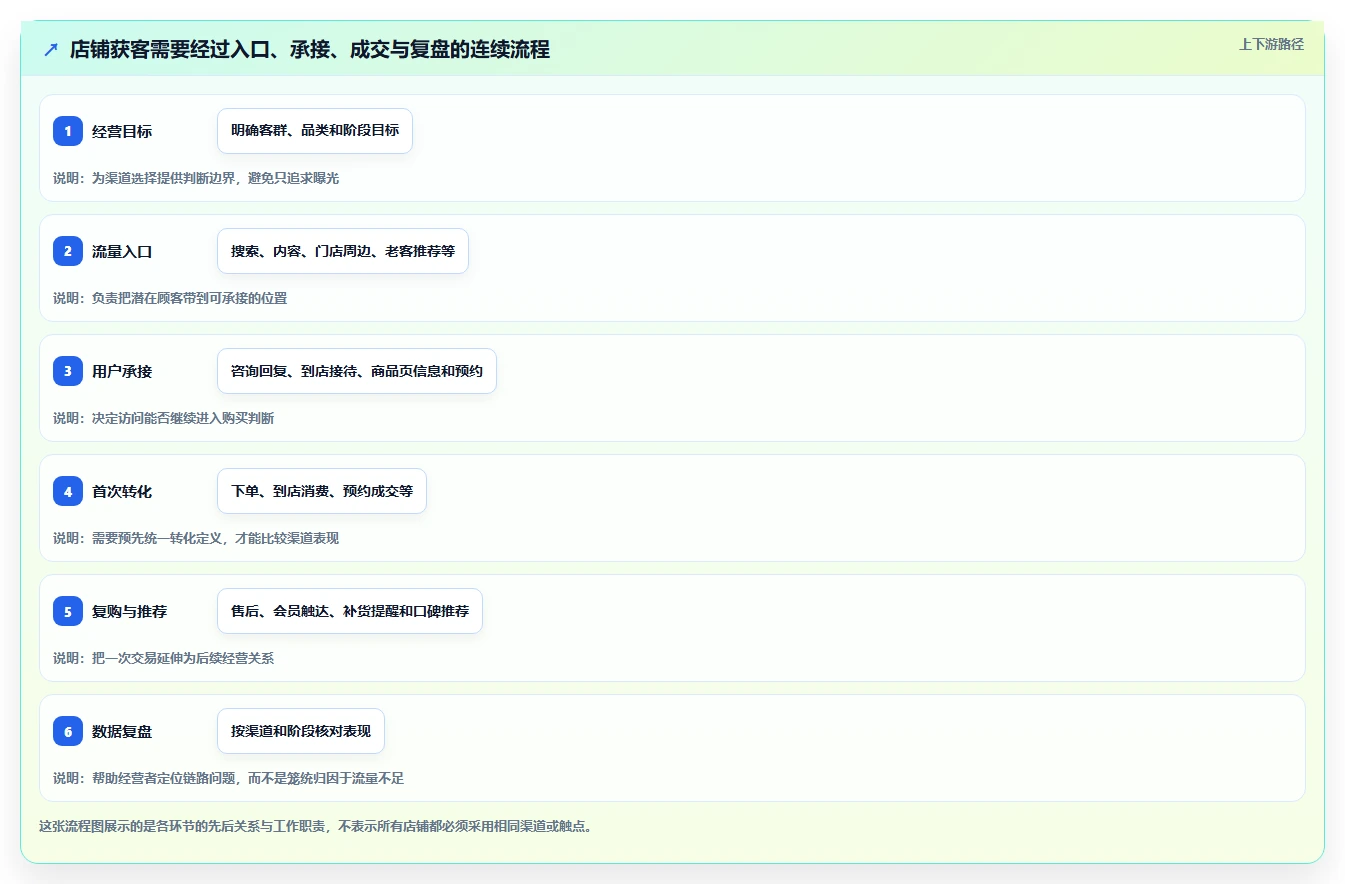Click step number badge 3
The height and width of the screenshot is (884, 1345).
(x=68, y=371)
